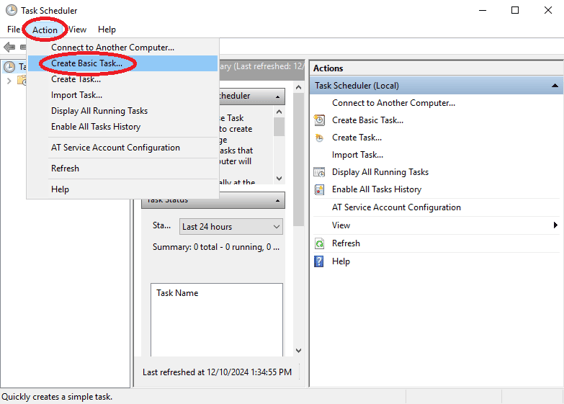564x404 pixels.
Task: Collapse the Task Scheduler (Local) actions section
Action: (x=555, y=86)
